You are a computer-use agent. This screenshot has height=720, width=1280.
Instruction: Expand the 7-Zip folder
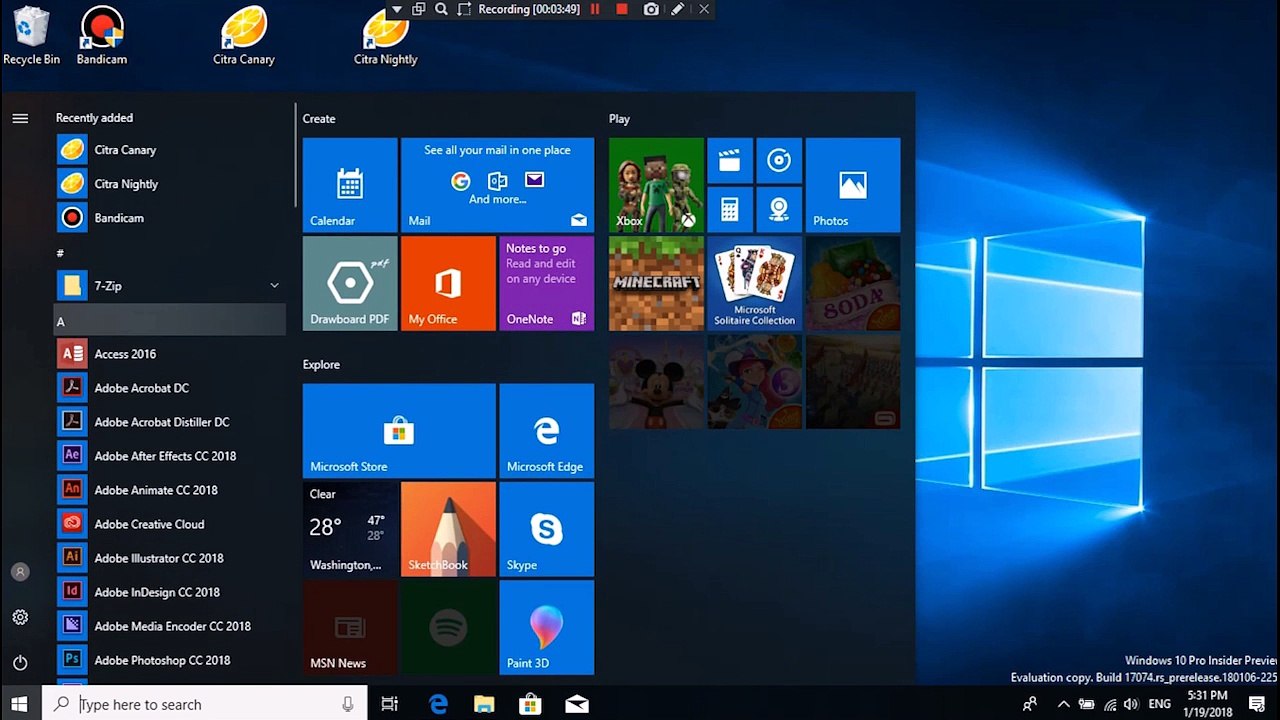(170, 286)
